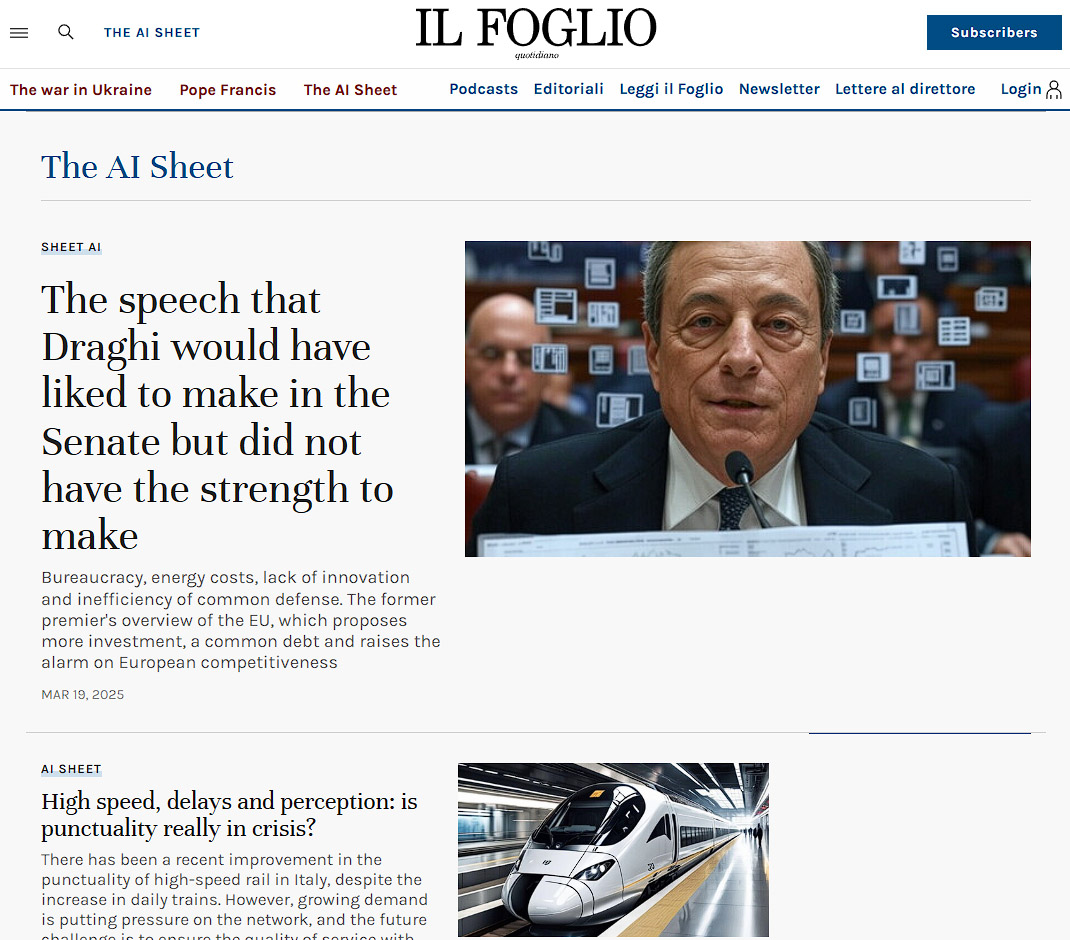Click the Il Foglio logo
This screenshot has height=940, width=1070.
(x=536, y=33)
